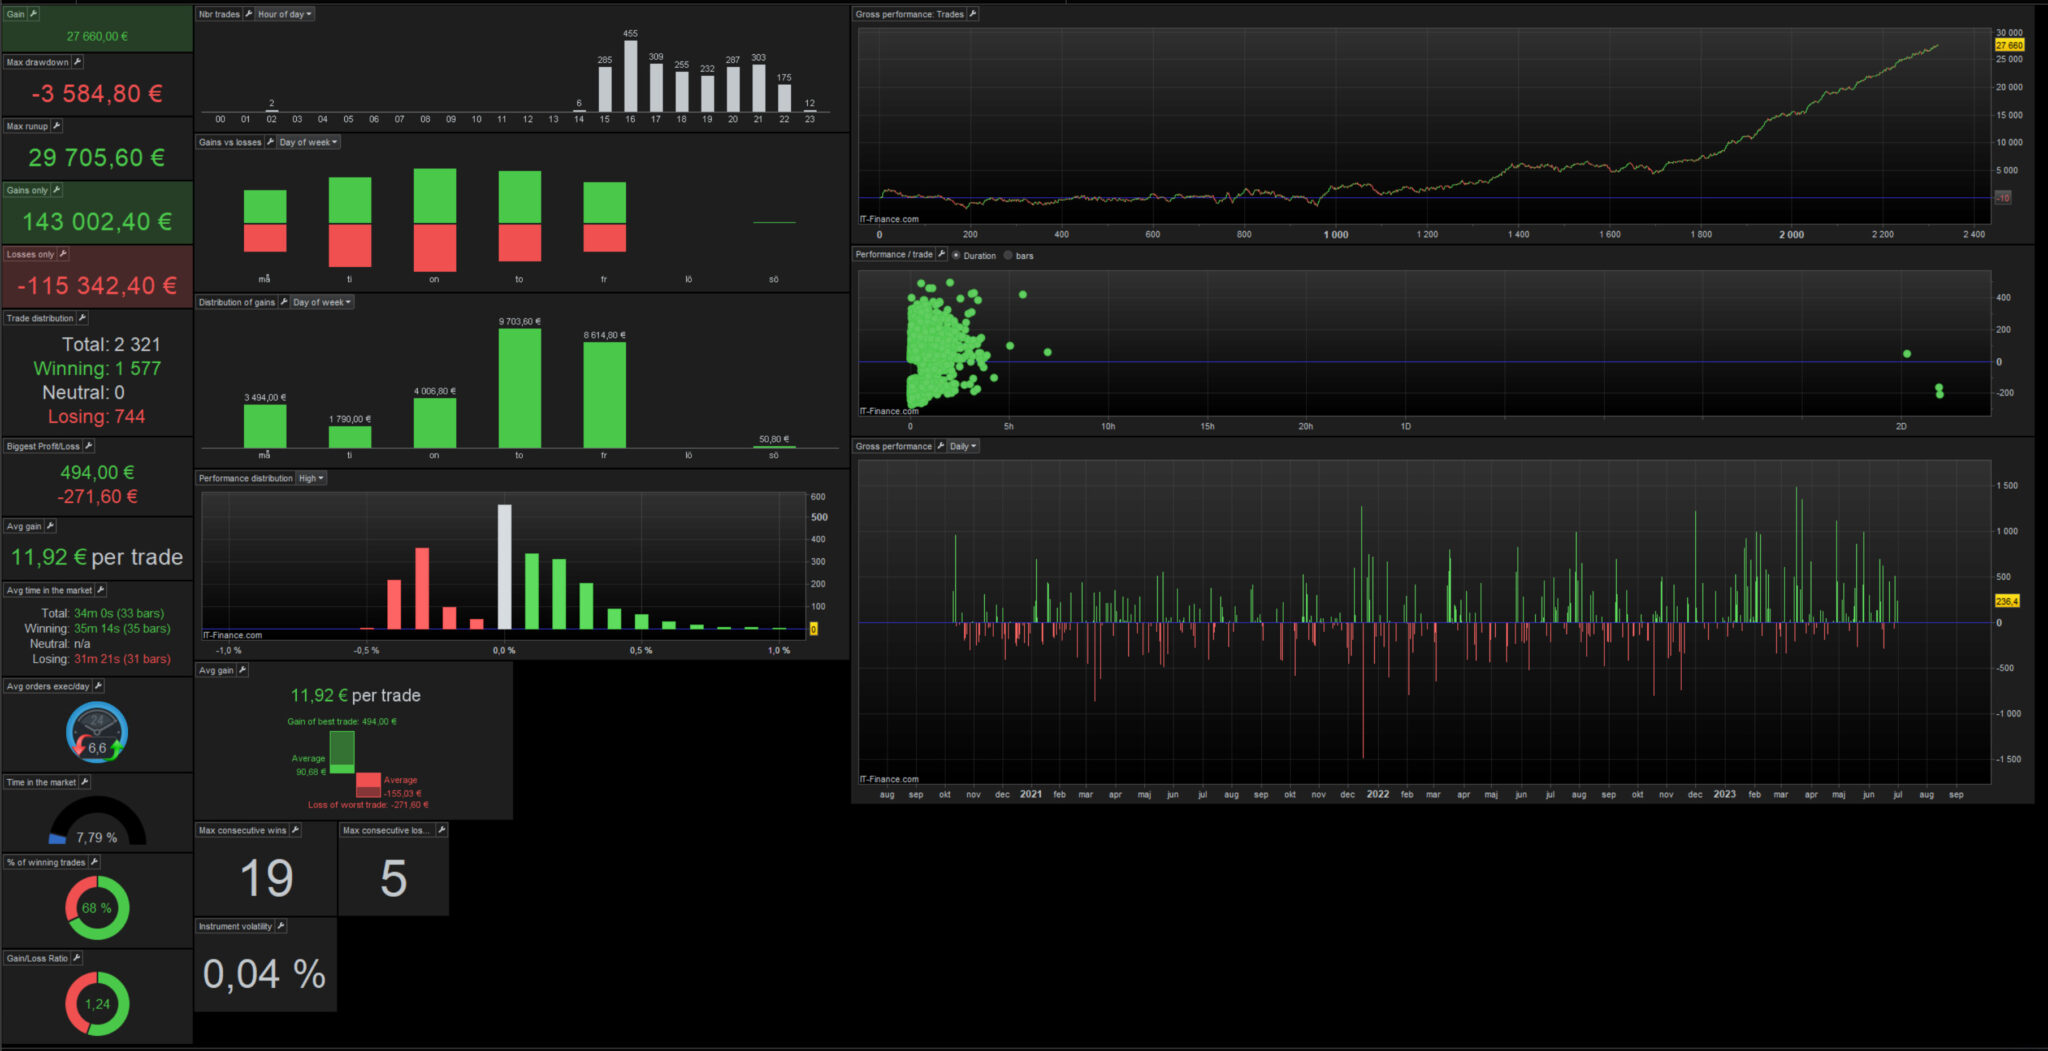Viewport: 2048px width, 1051px height.
Task: Open the Instrument volatility wrench settings
Action: [281, 926]
